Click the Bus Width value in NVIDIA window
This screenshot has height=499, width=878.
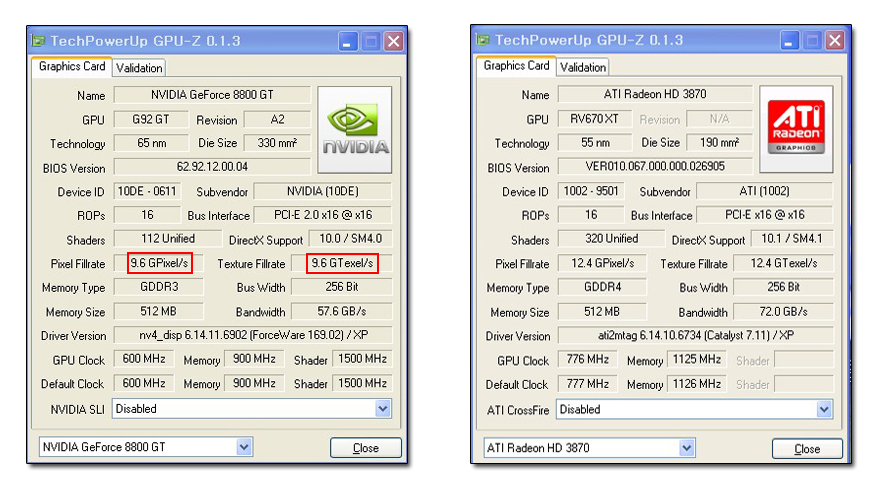[x=342, y=287]
